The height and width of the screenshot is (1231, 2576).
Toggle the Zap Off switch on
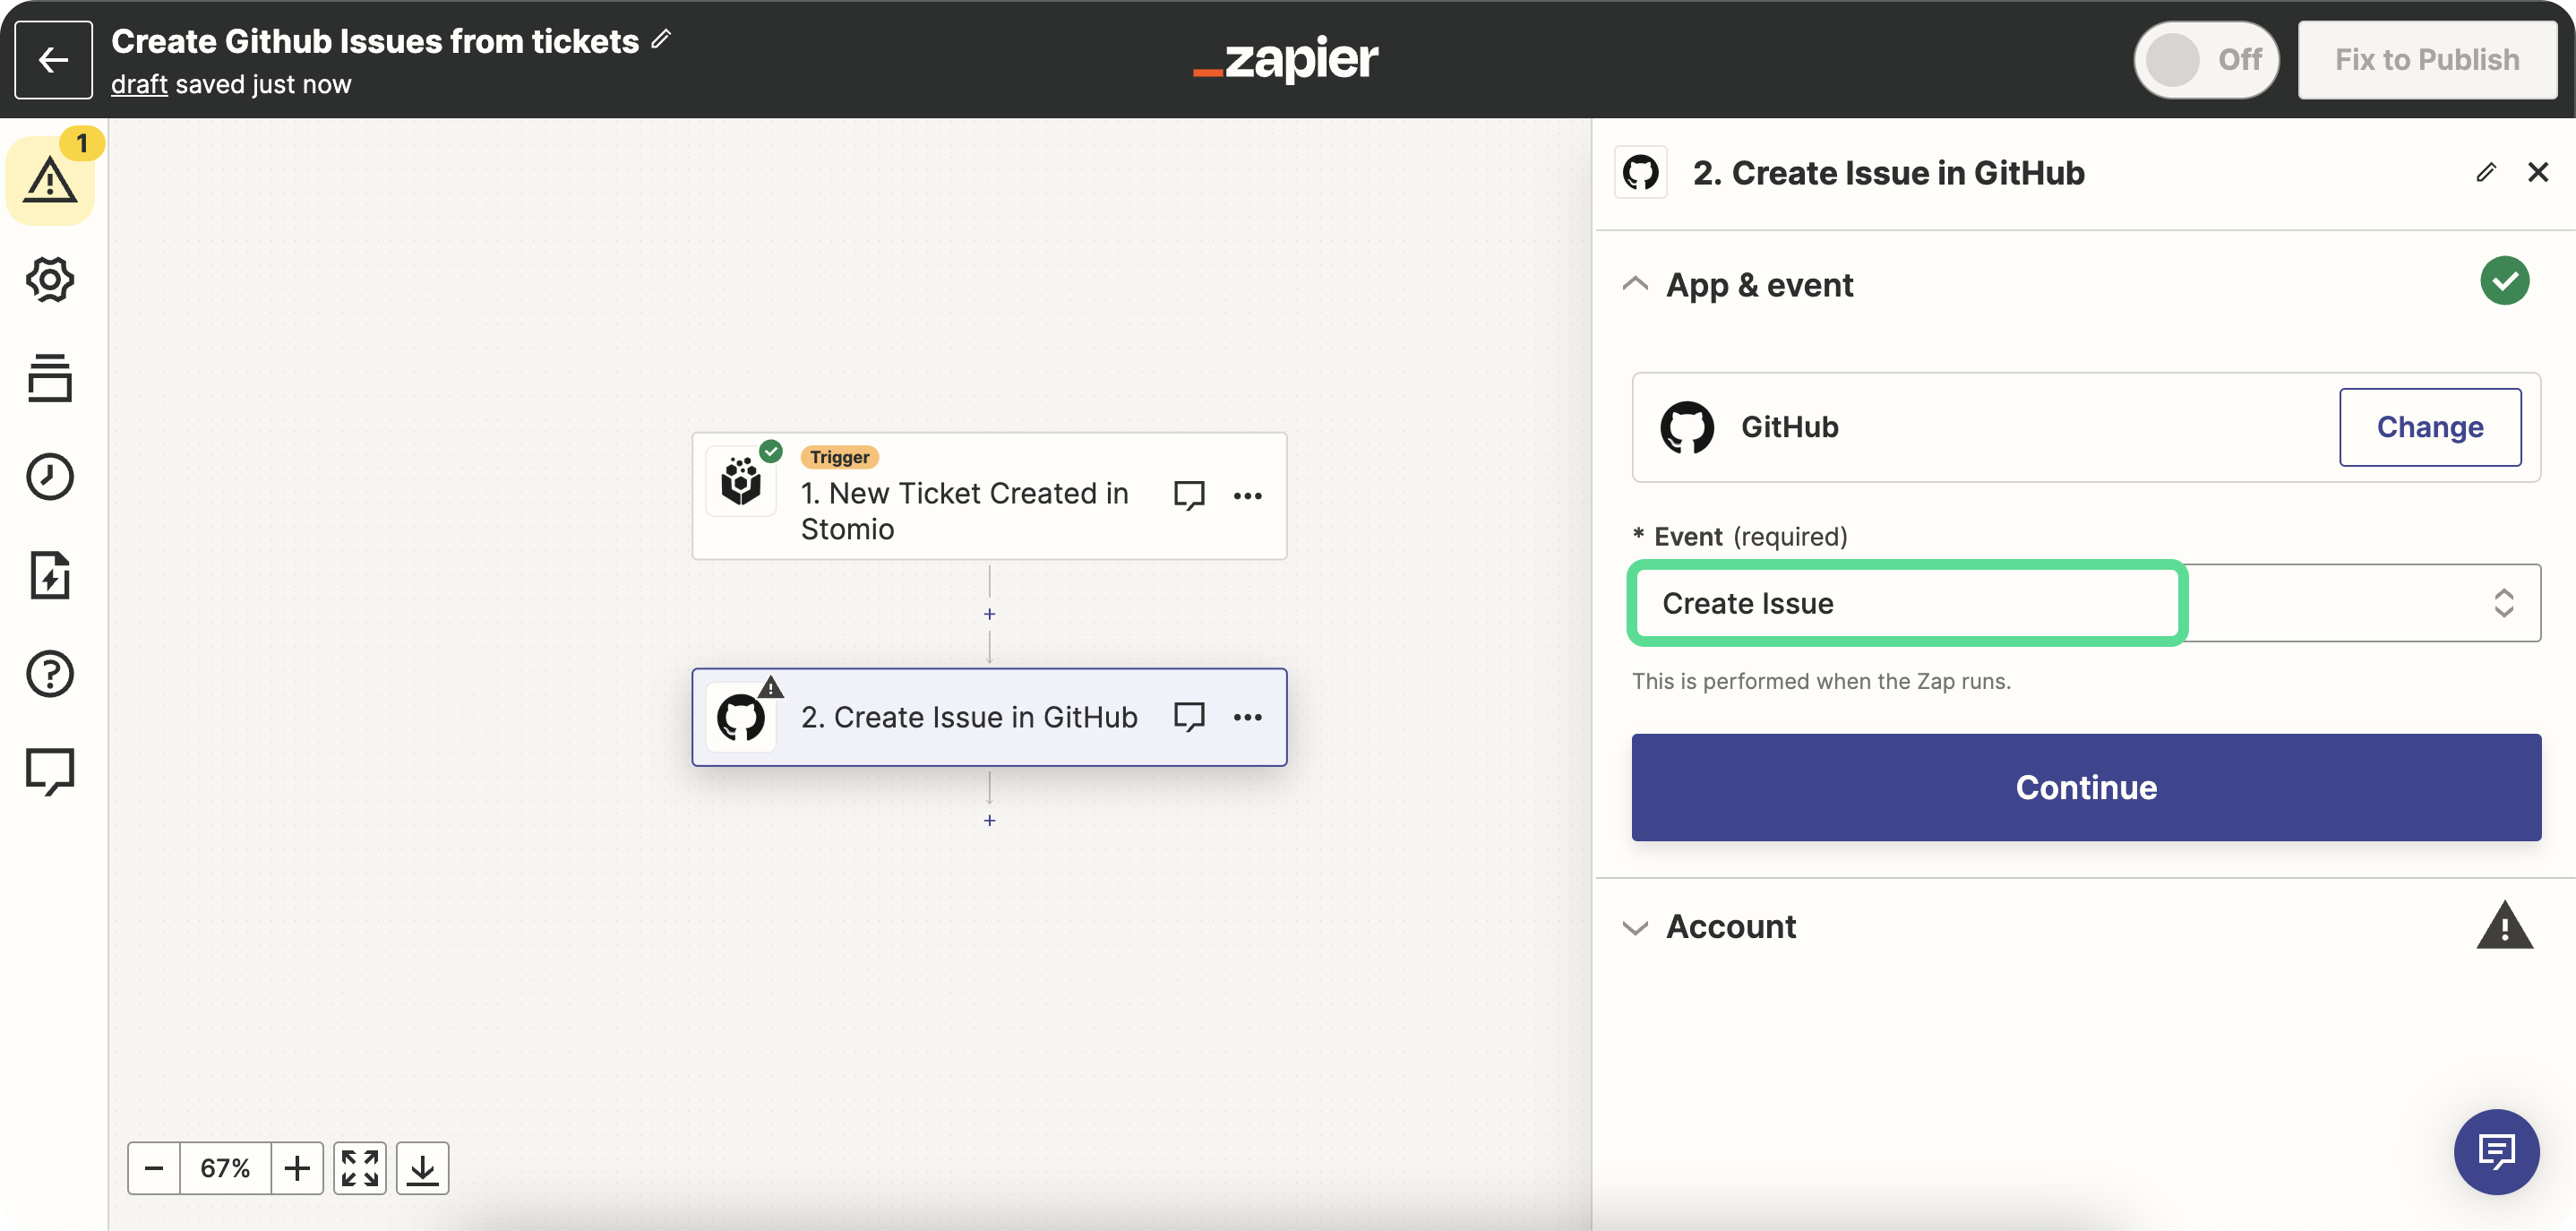pos(2205,60)
